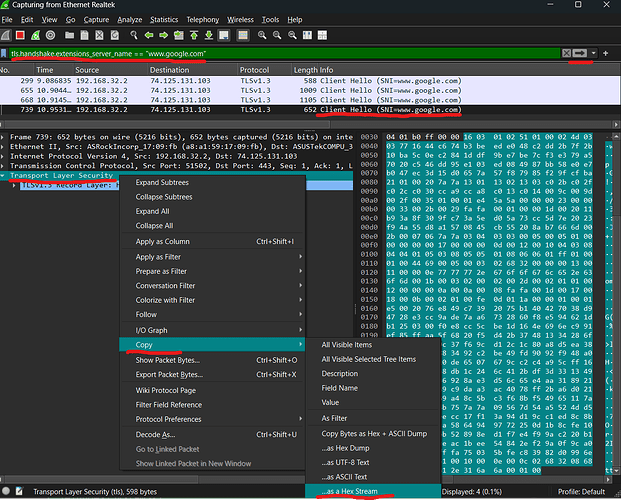Stop the running capture with red square
This screenshot has width=621, height=500.
click(x=20, y=35)
